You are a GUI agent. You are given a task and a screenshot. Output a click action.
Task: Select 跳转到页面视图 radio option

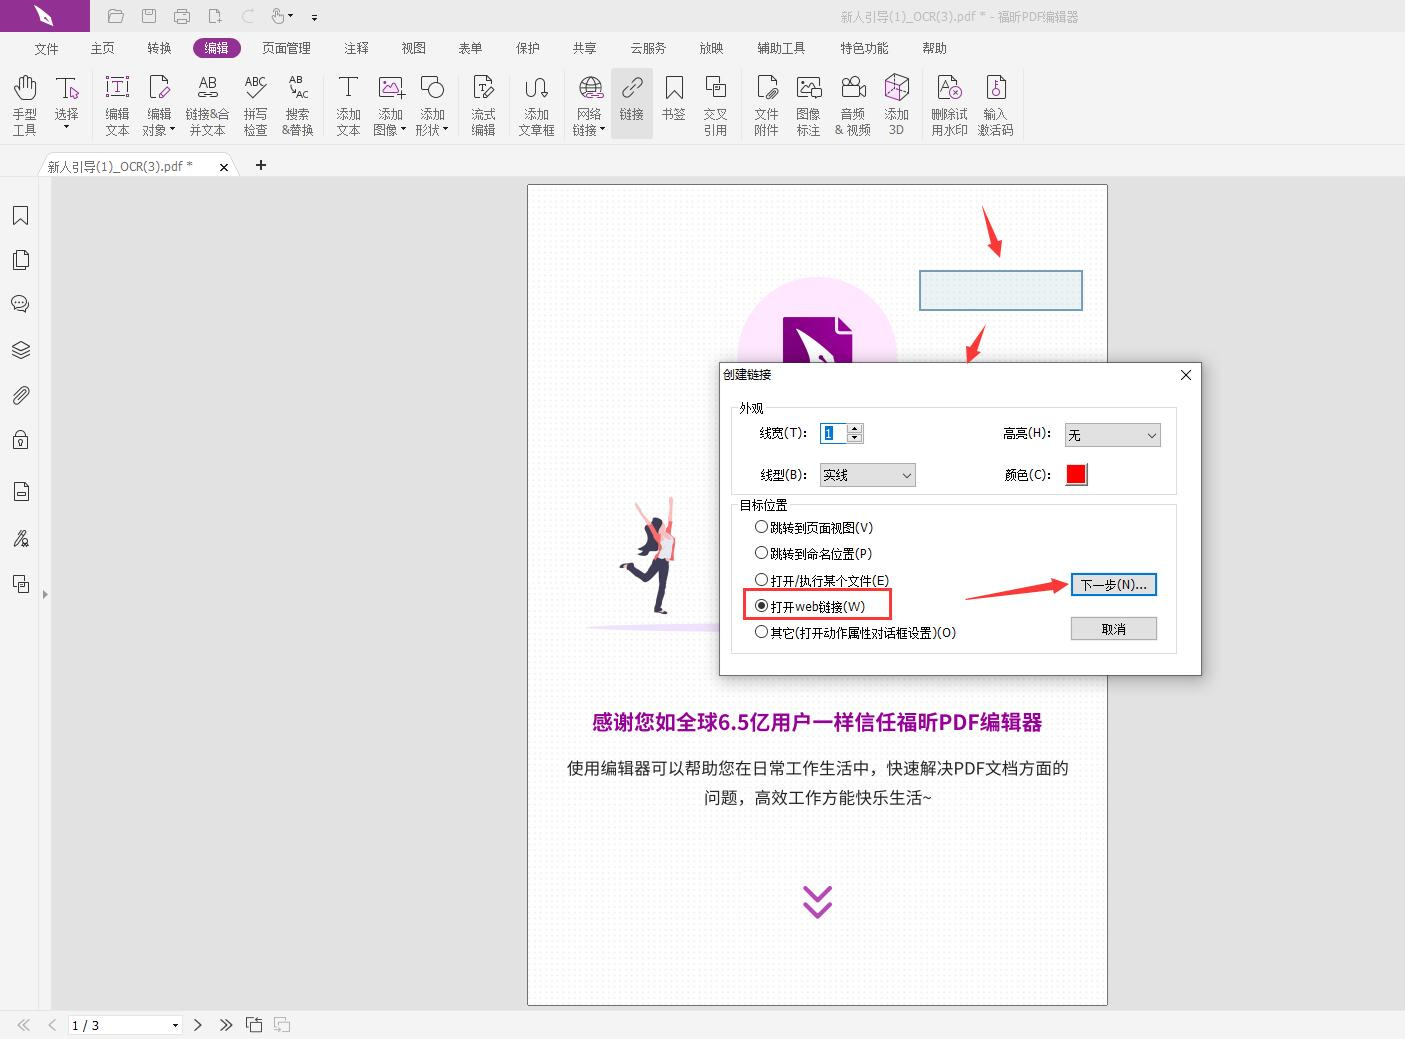coord(762,527)
